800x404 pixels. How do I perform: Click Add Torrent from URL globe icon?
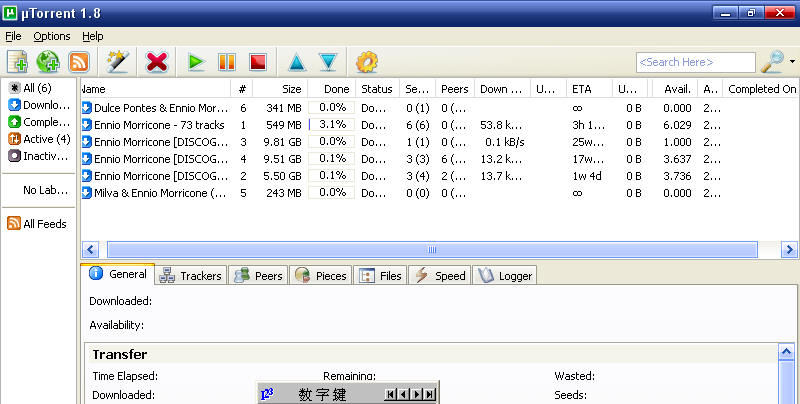pyautogui.click(x=47, y=62)
